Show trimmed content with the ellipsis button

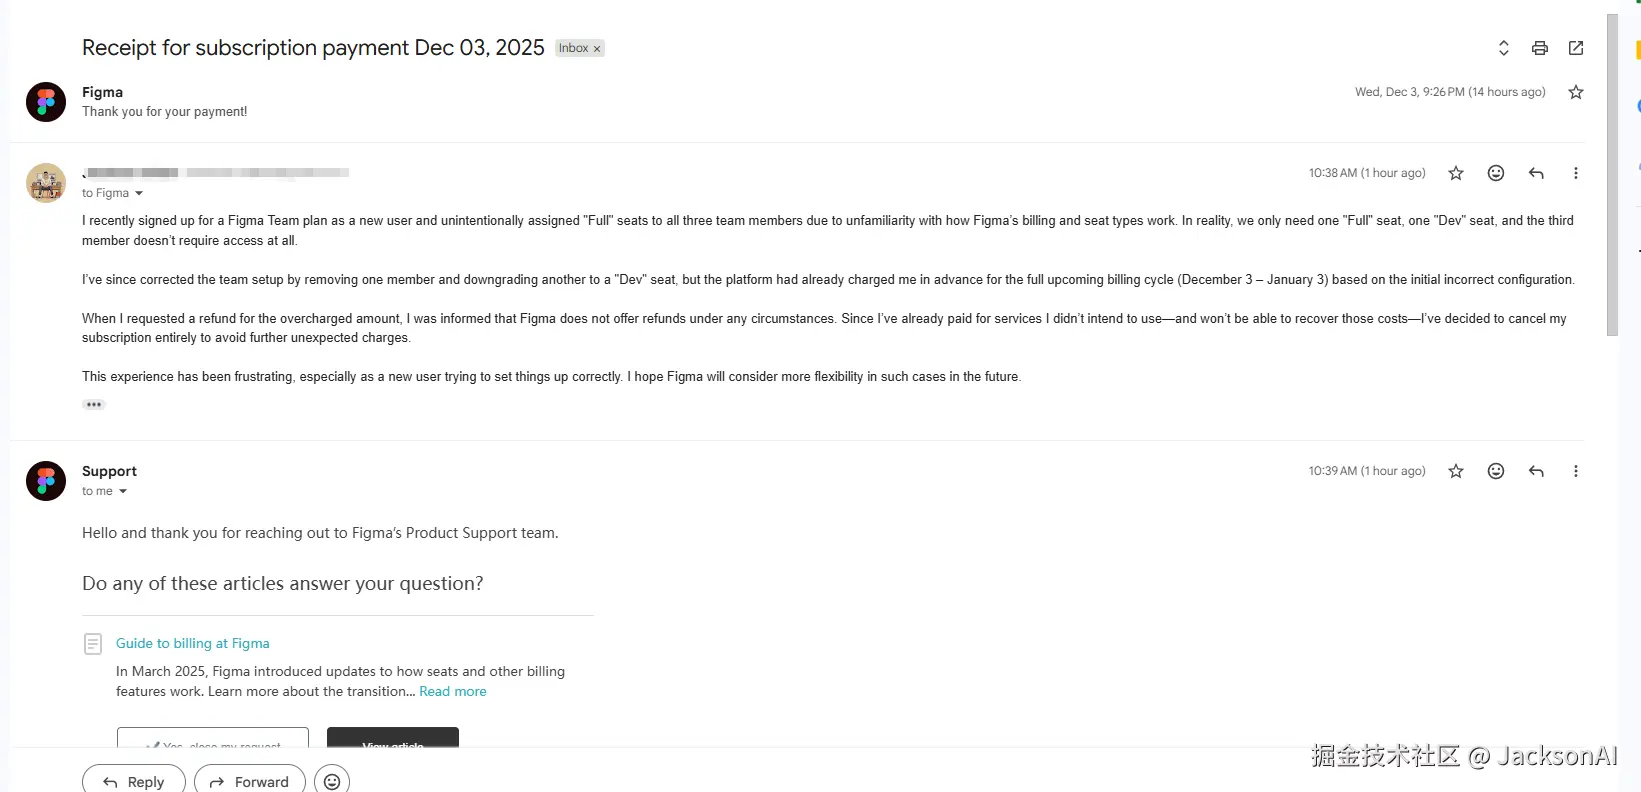94,405
